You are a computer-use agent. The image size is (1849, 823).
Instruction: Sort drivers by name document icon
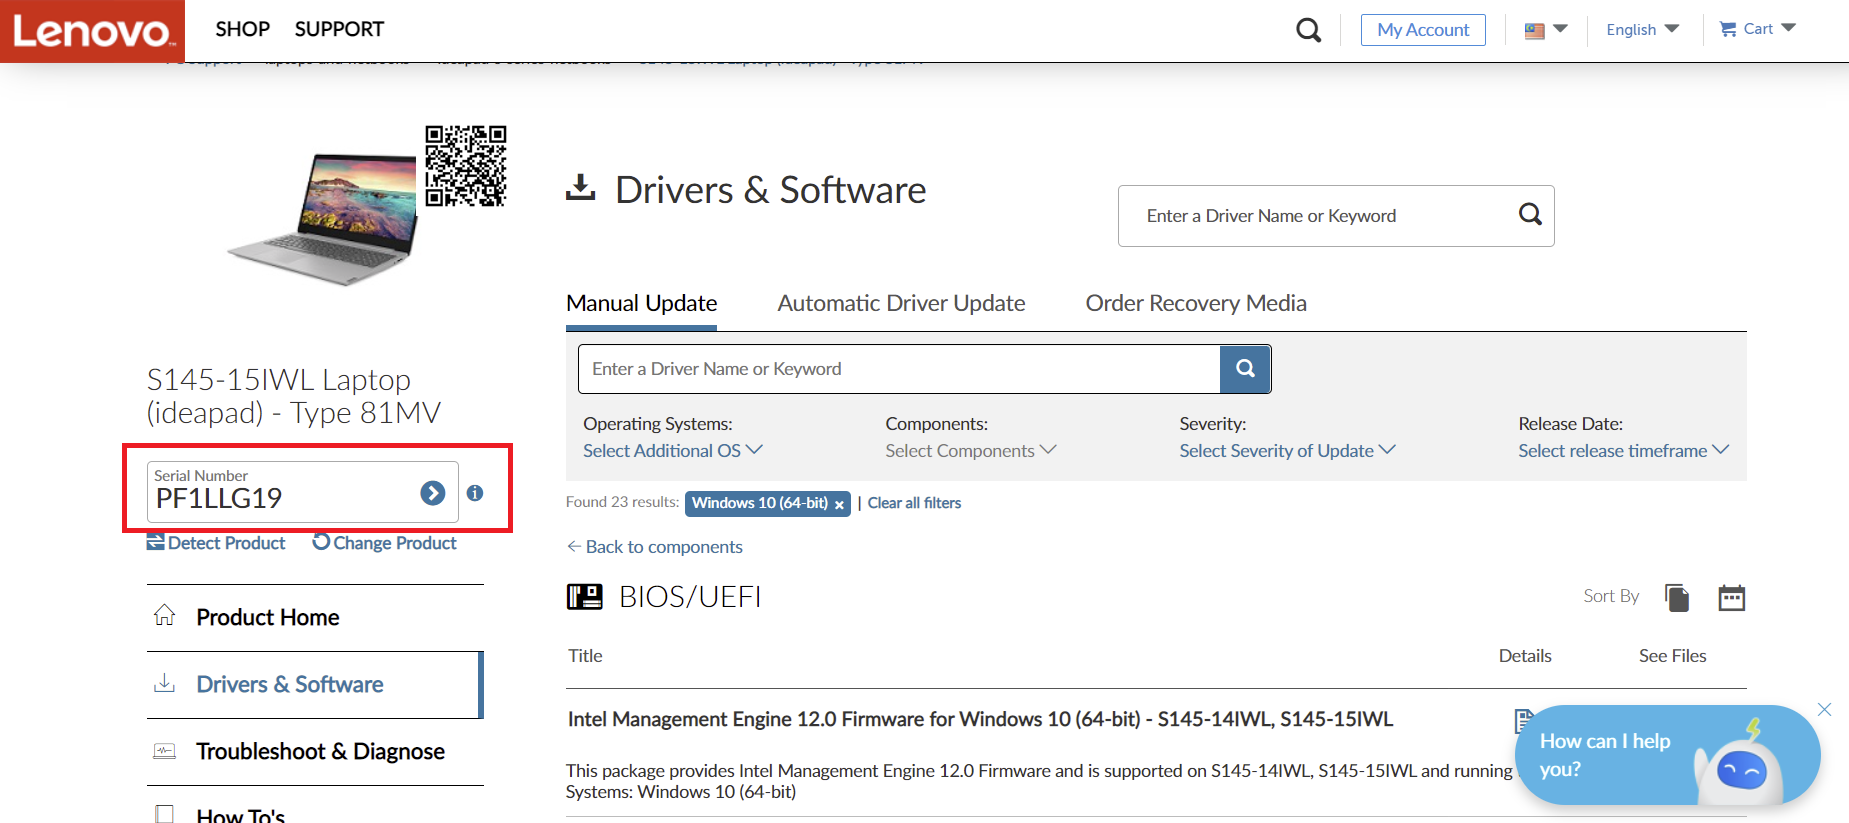pos(1677,598)
